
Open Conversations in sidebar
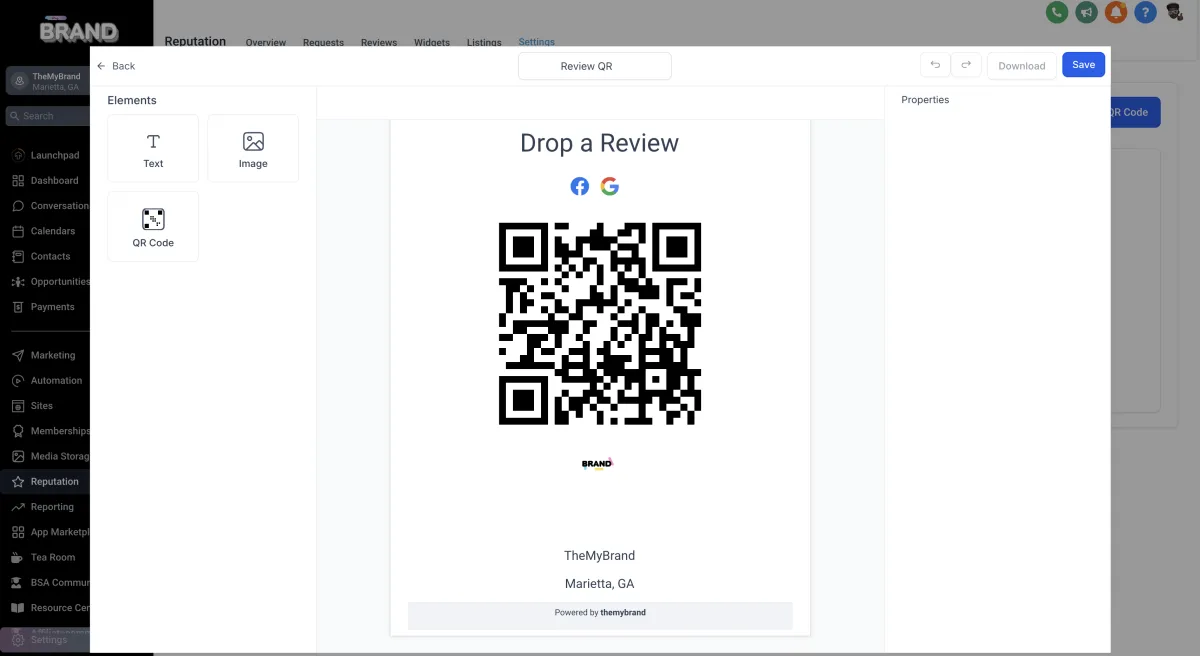click(x=48, y=206)
